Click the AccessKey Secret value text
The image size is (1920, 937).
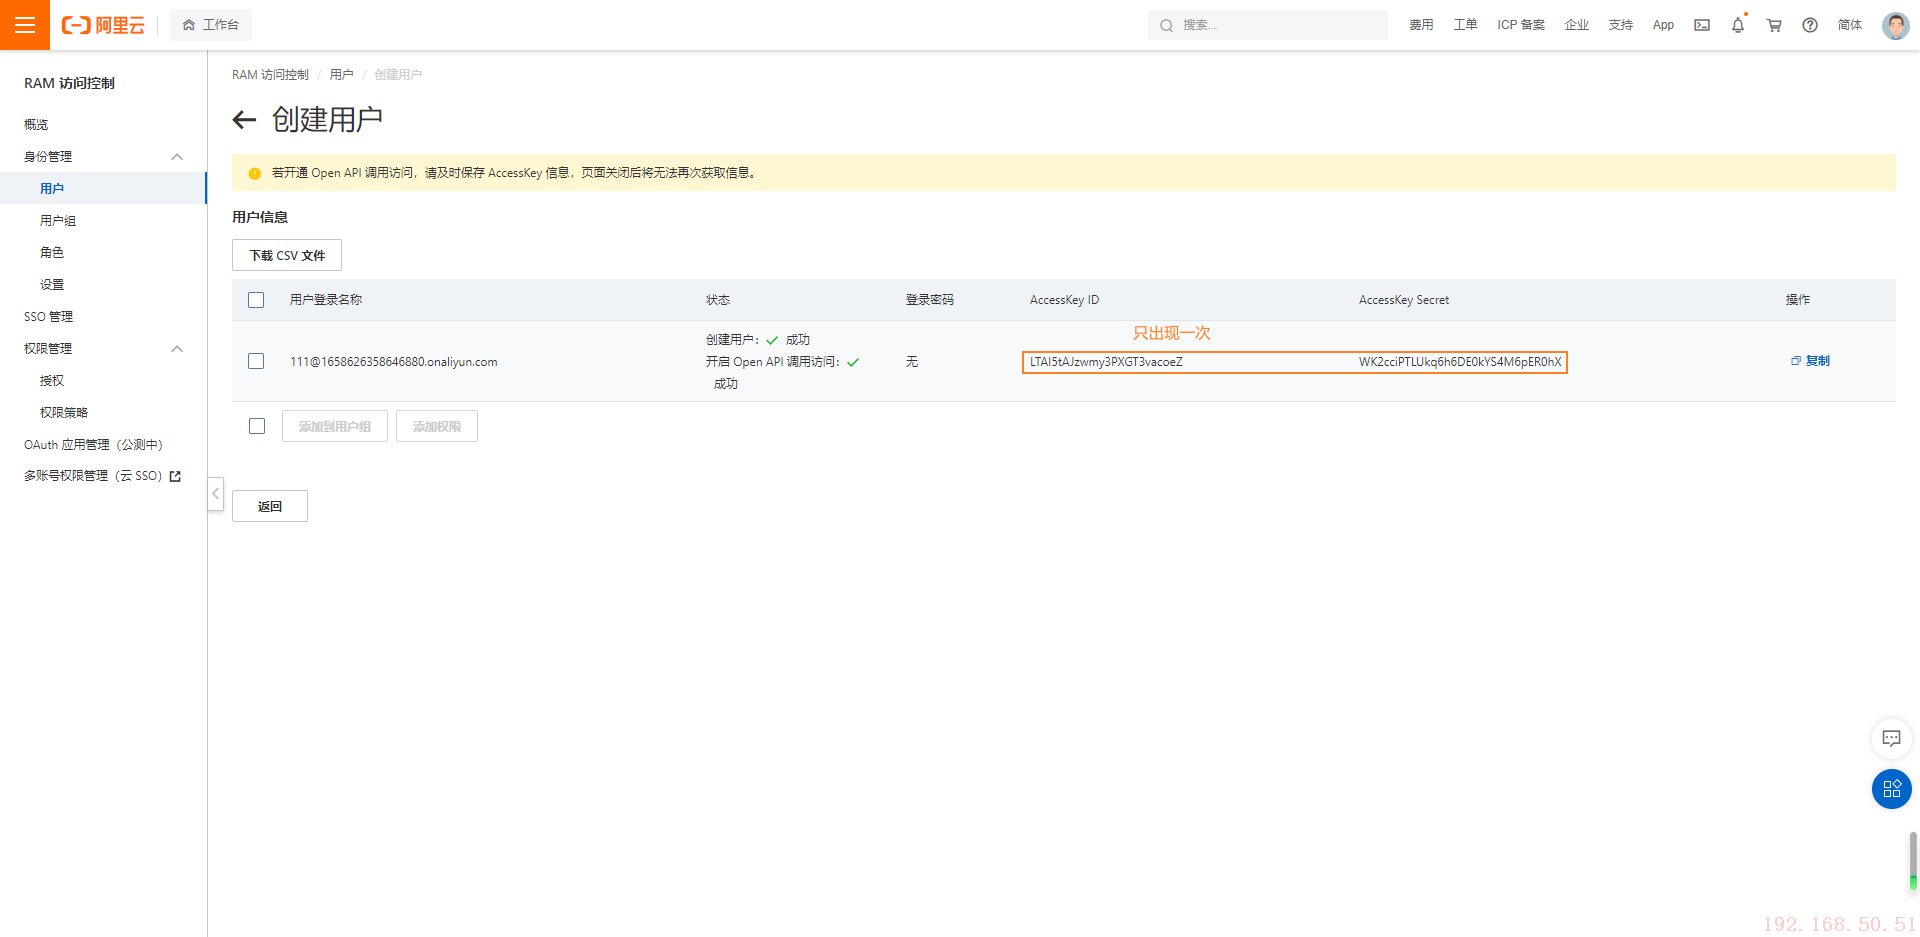pos(1460,362)
